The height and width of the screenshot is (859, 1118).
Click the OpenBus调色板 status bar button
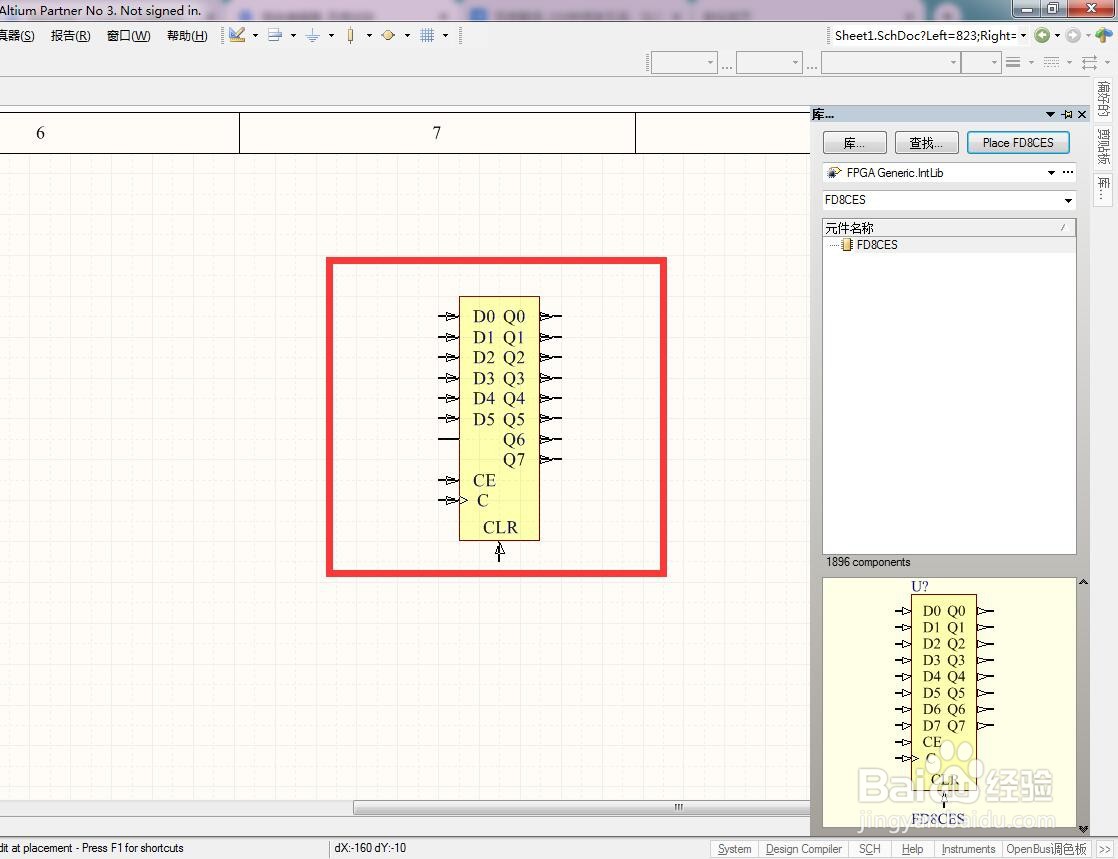click(1046, 849)
